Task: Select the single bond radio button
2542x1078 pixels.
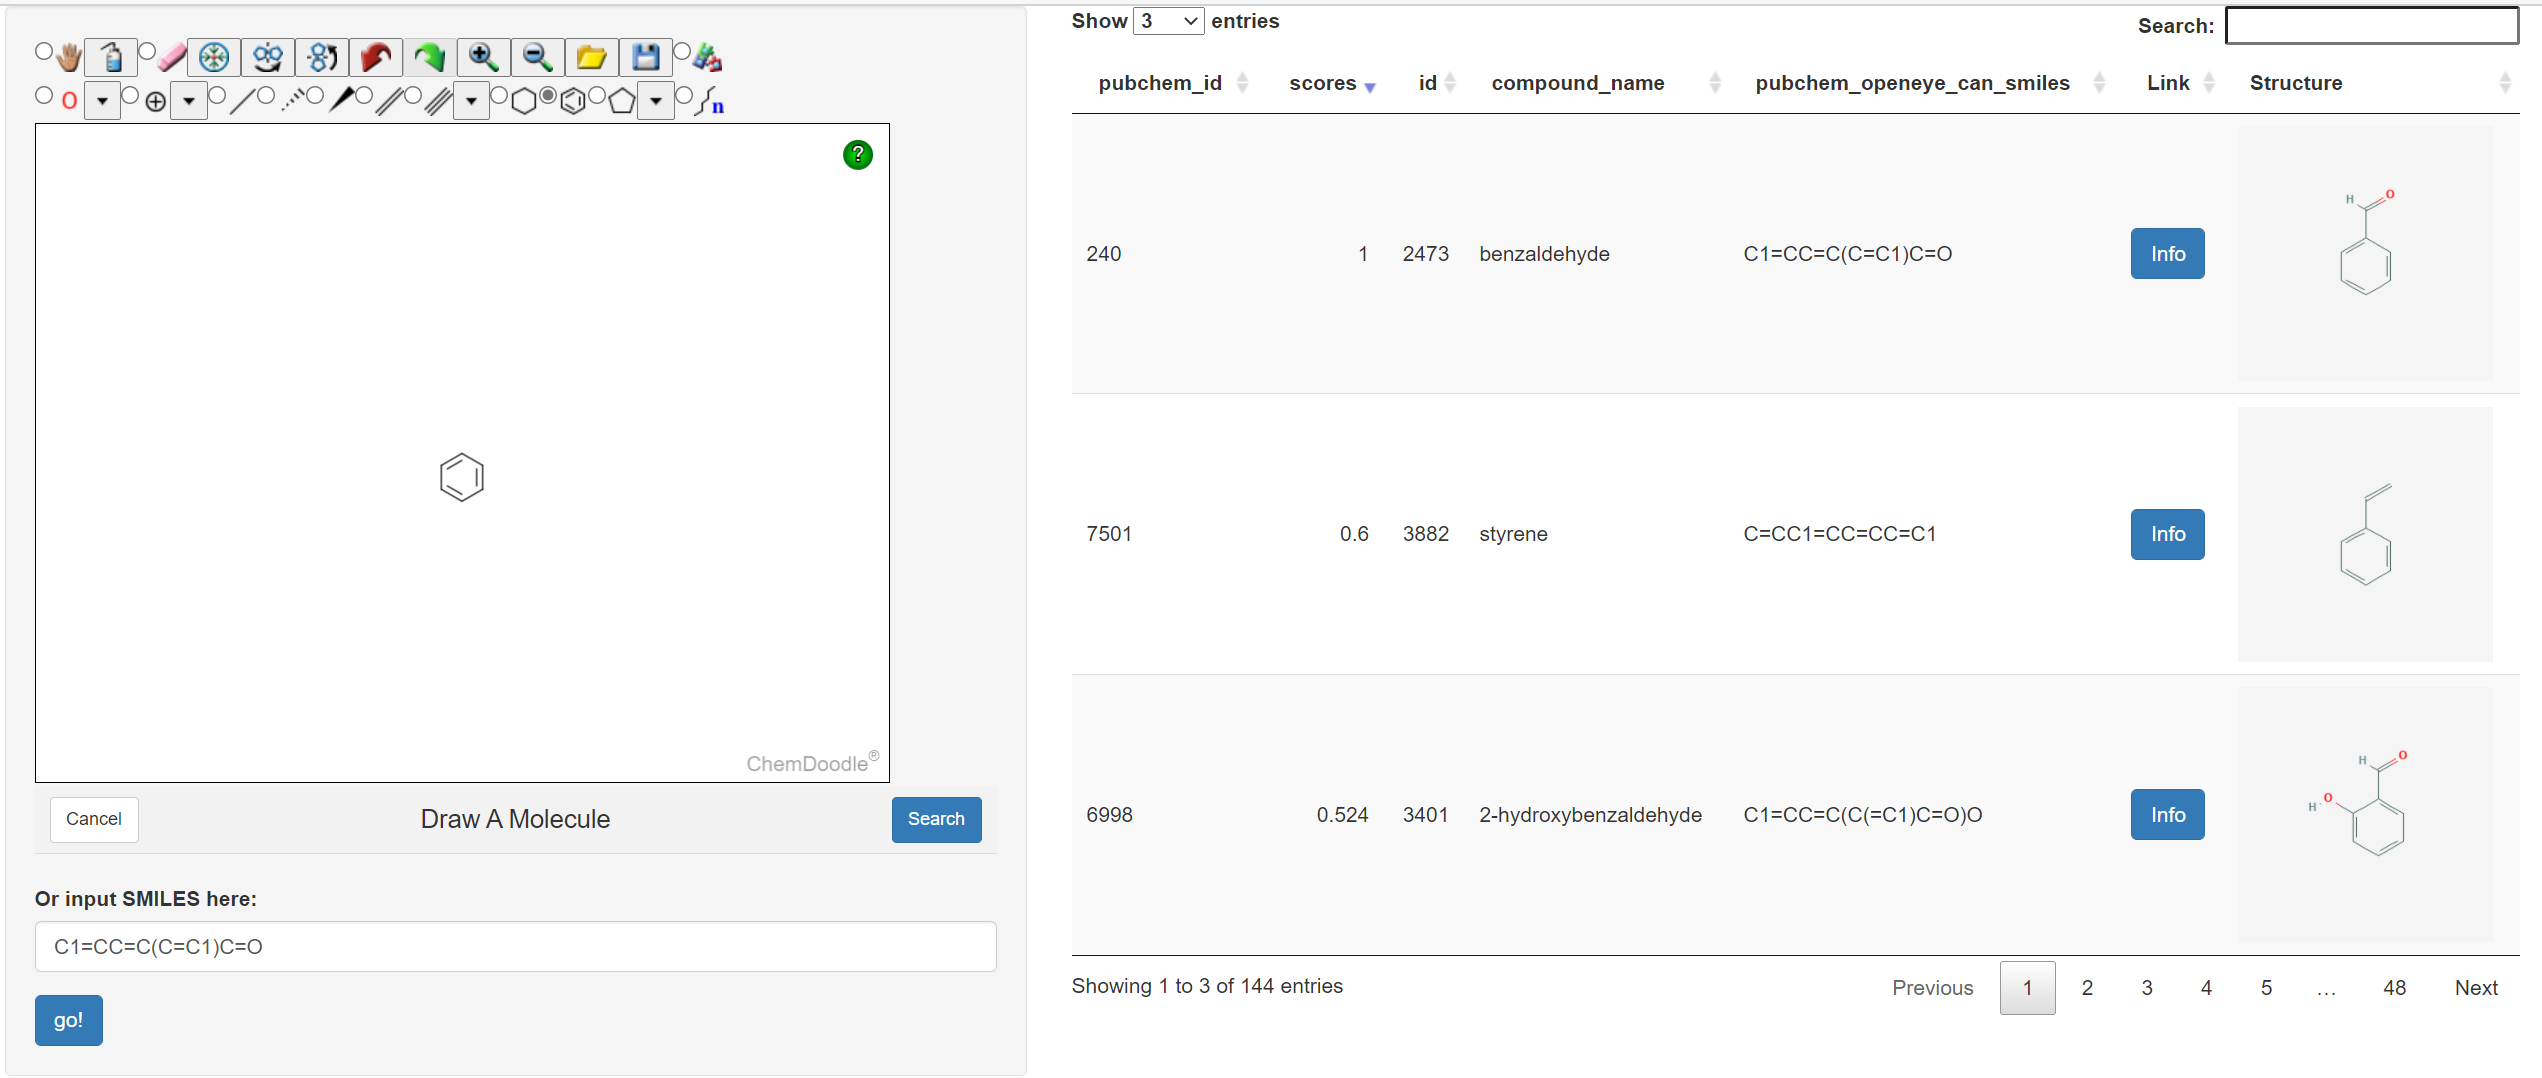Action: click(217, 96)
